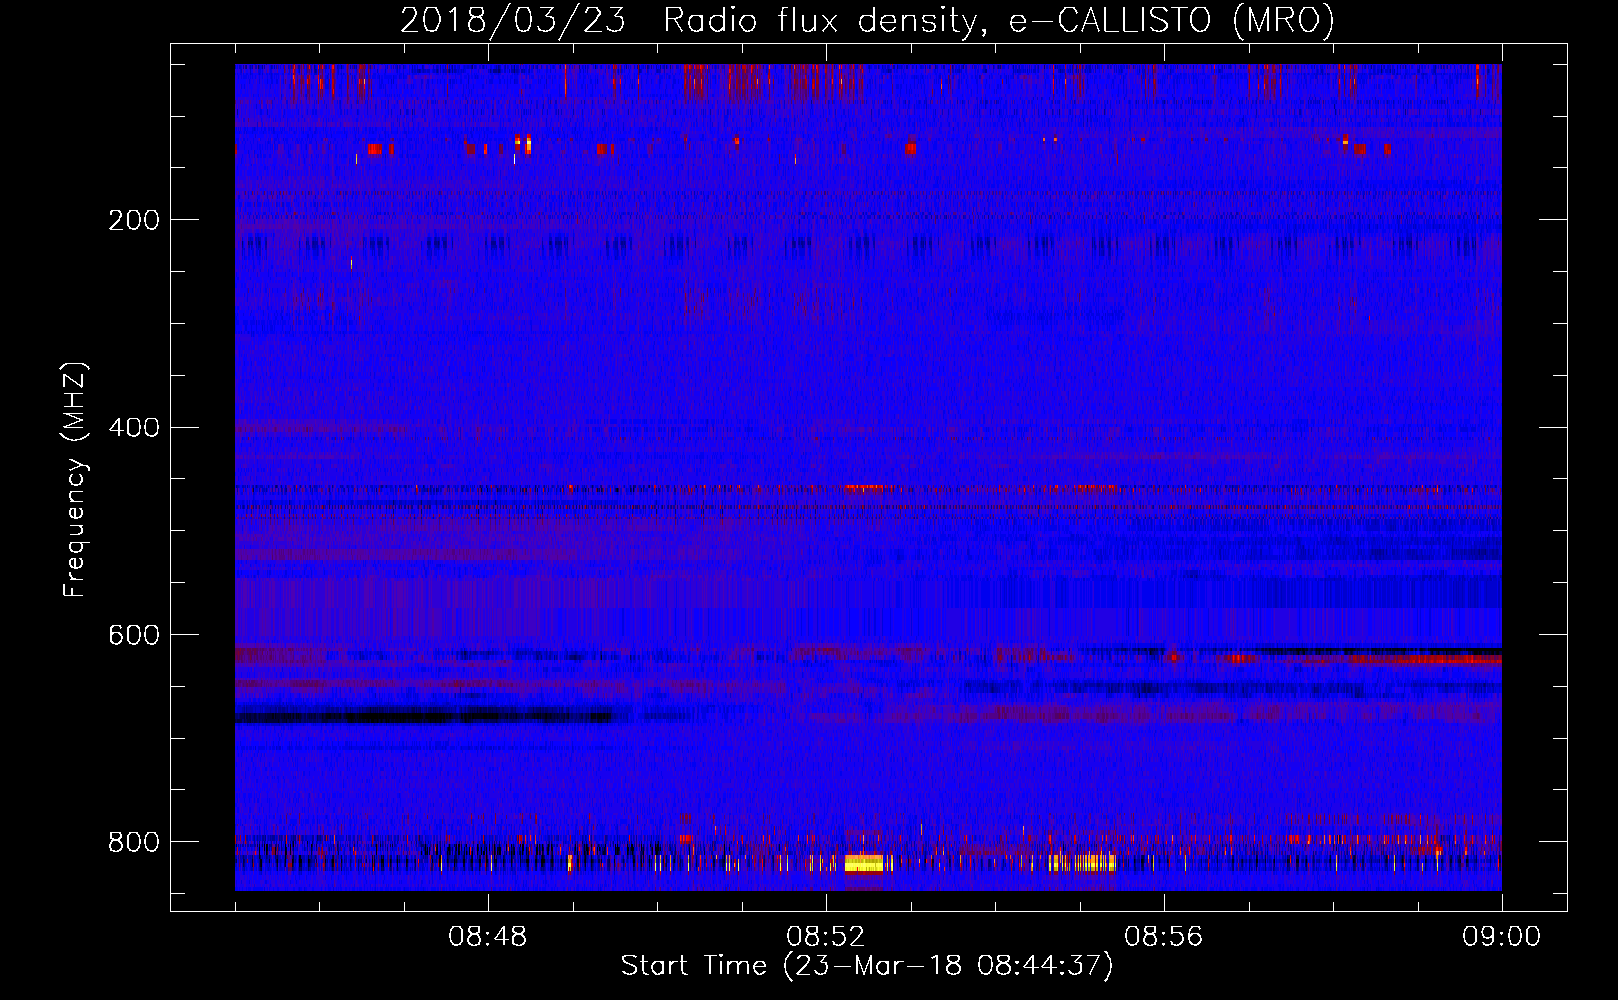Click the 600 frequency tick label
This screenshot has width=1618, height=1000.
point(134,635)
